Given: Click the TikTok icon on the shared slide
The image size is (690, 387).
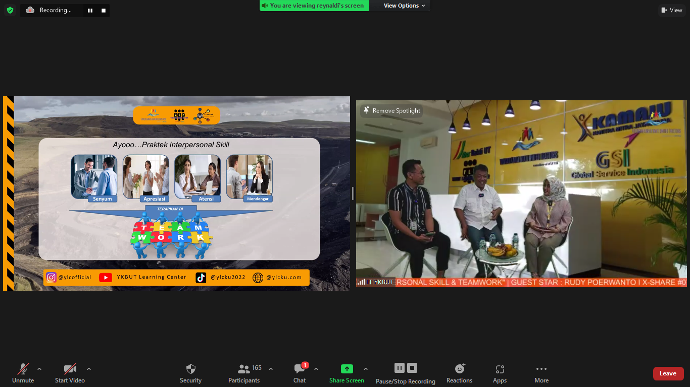Looking at the screenshot, I should (x=201, y=277).
